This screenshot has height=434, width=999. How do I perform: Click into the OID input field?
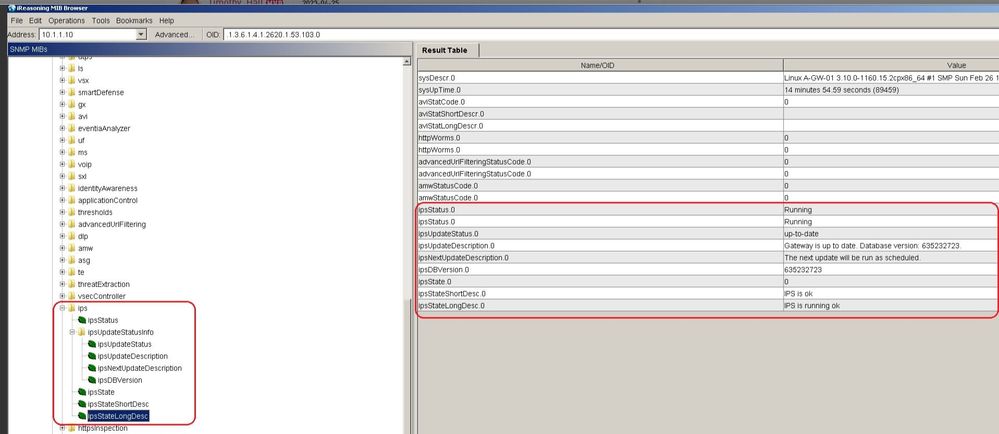600,34
